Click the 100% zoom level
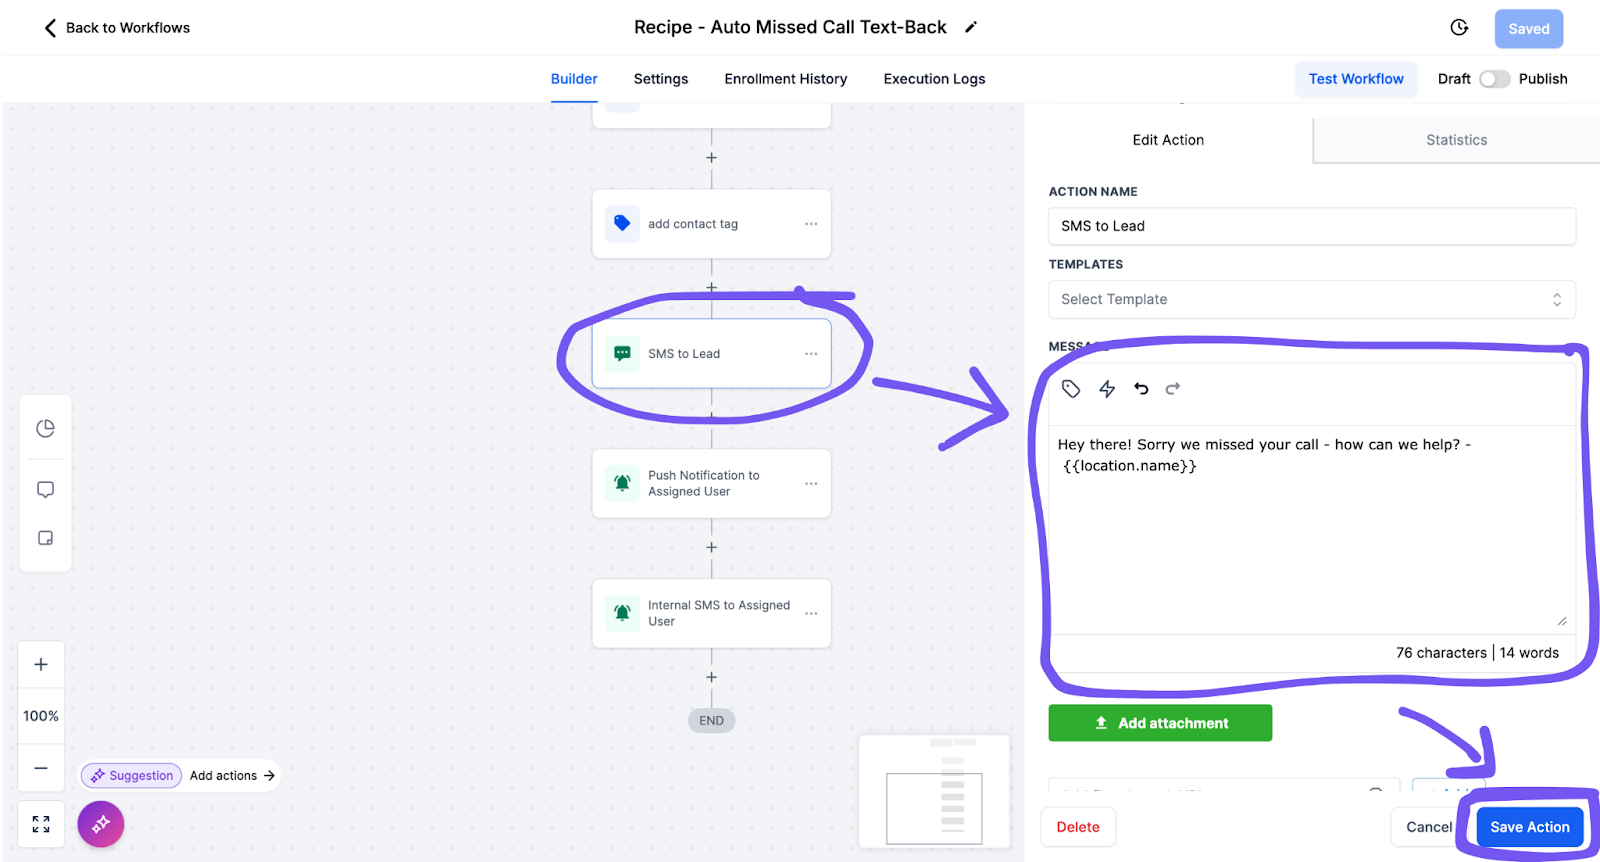Screen dimensions: 1600x862 tap(41, 716)
